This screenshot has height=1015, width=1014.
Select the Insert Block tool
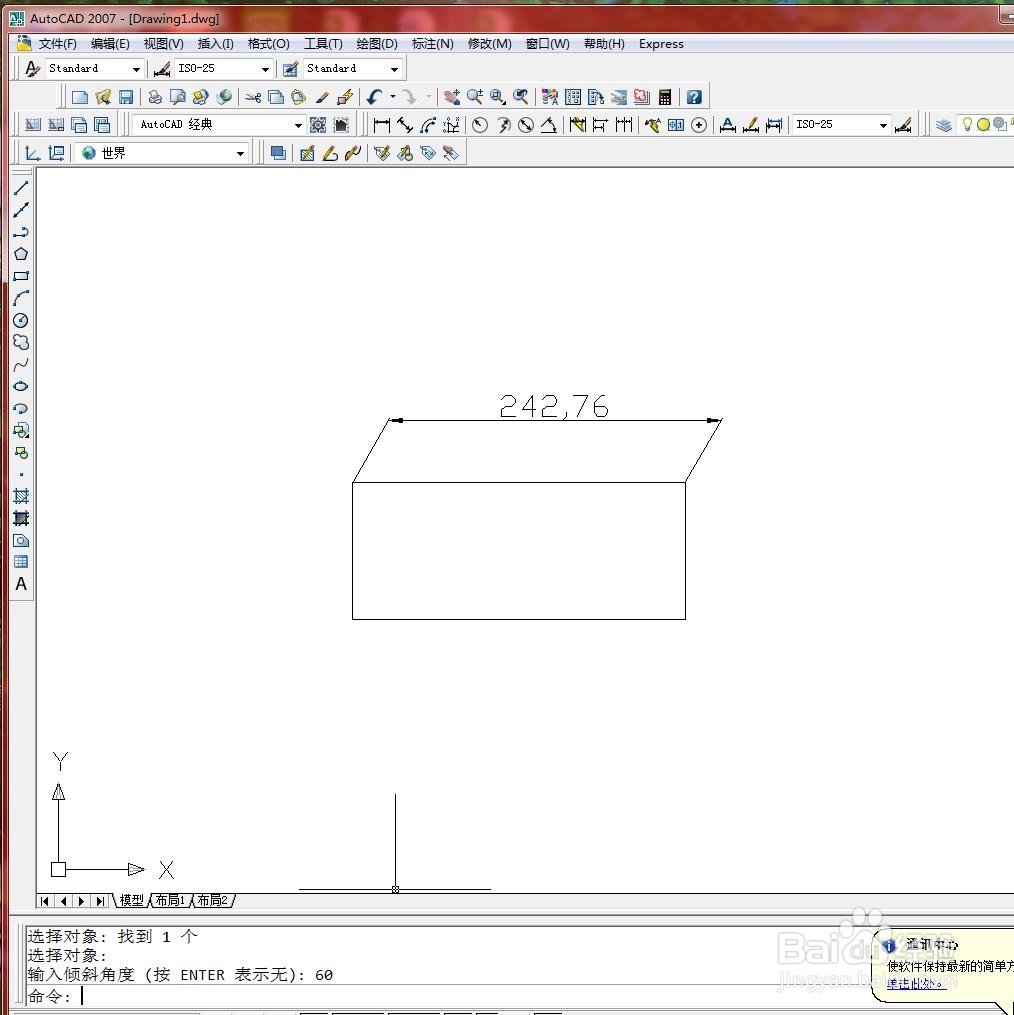21,430
